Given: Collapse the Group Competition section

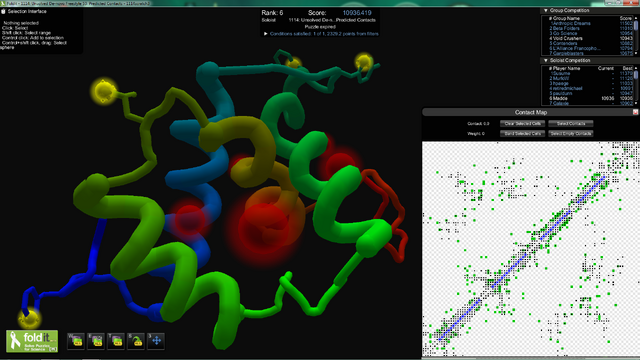Looking at the screenshot, I should coord(546,10).
